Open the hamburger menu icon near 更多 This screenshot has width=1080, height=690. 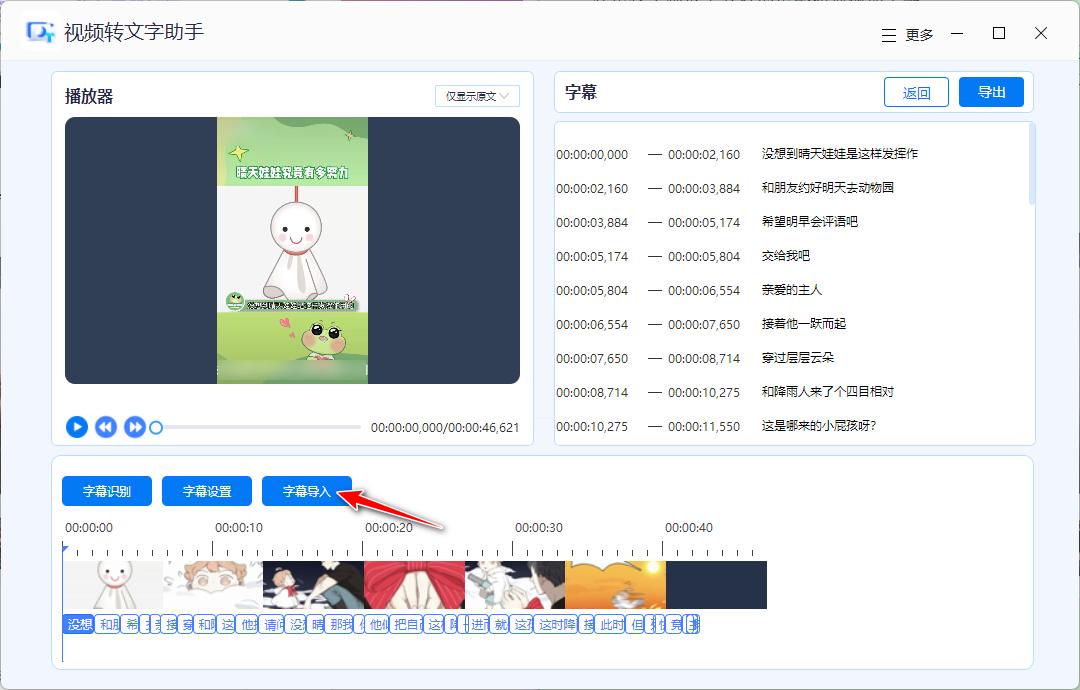coord(888,33)
